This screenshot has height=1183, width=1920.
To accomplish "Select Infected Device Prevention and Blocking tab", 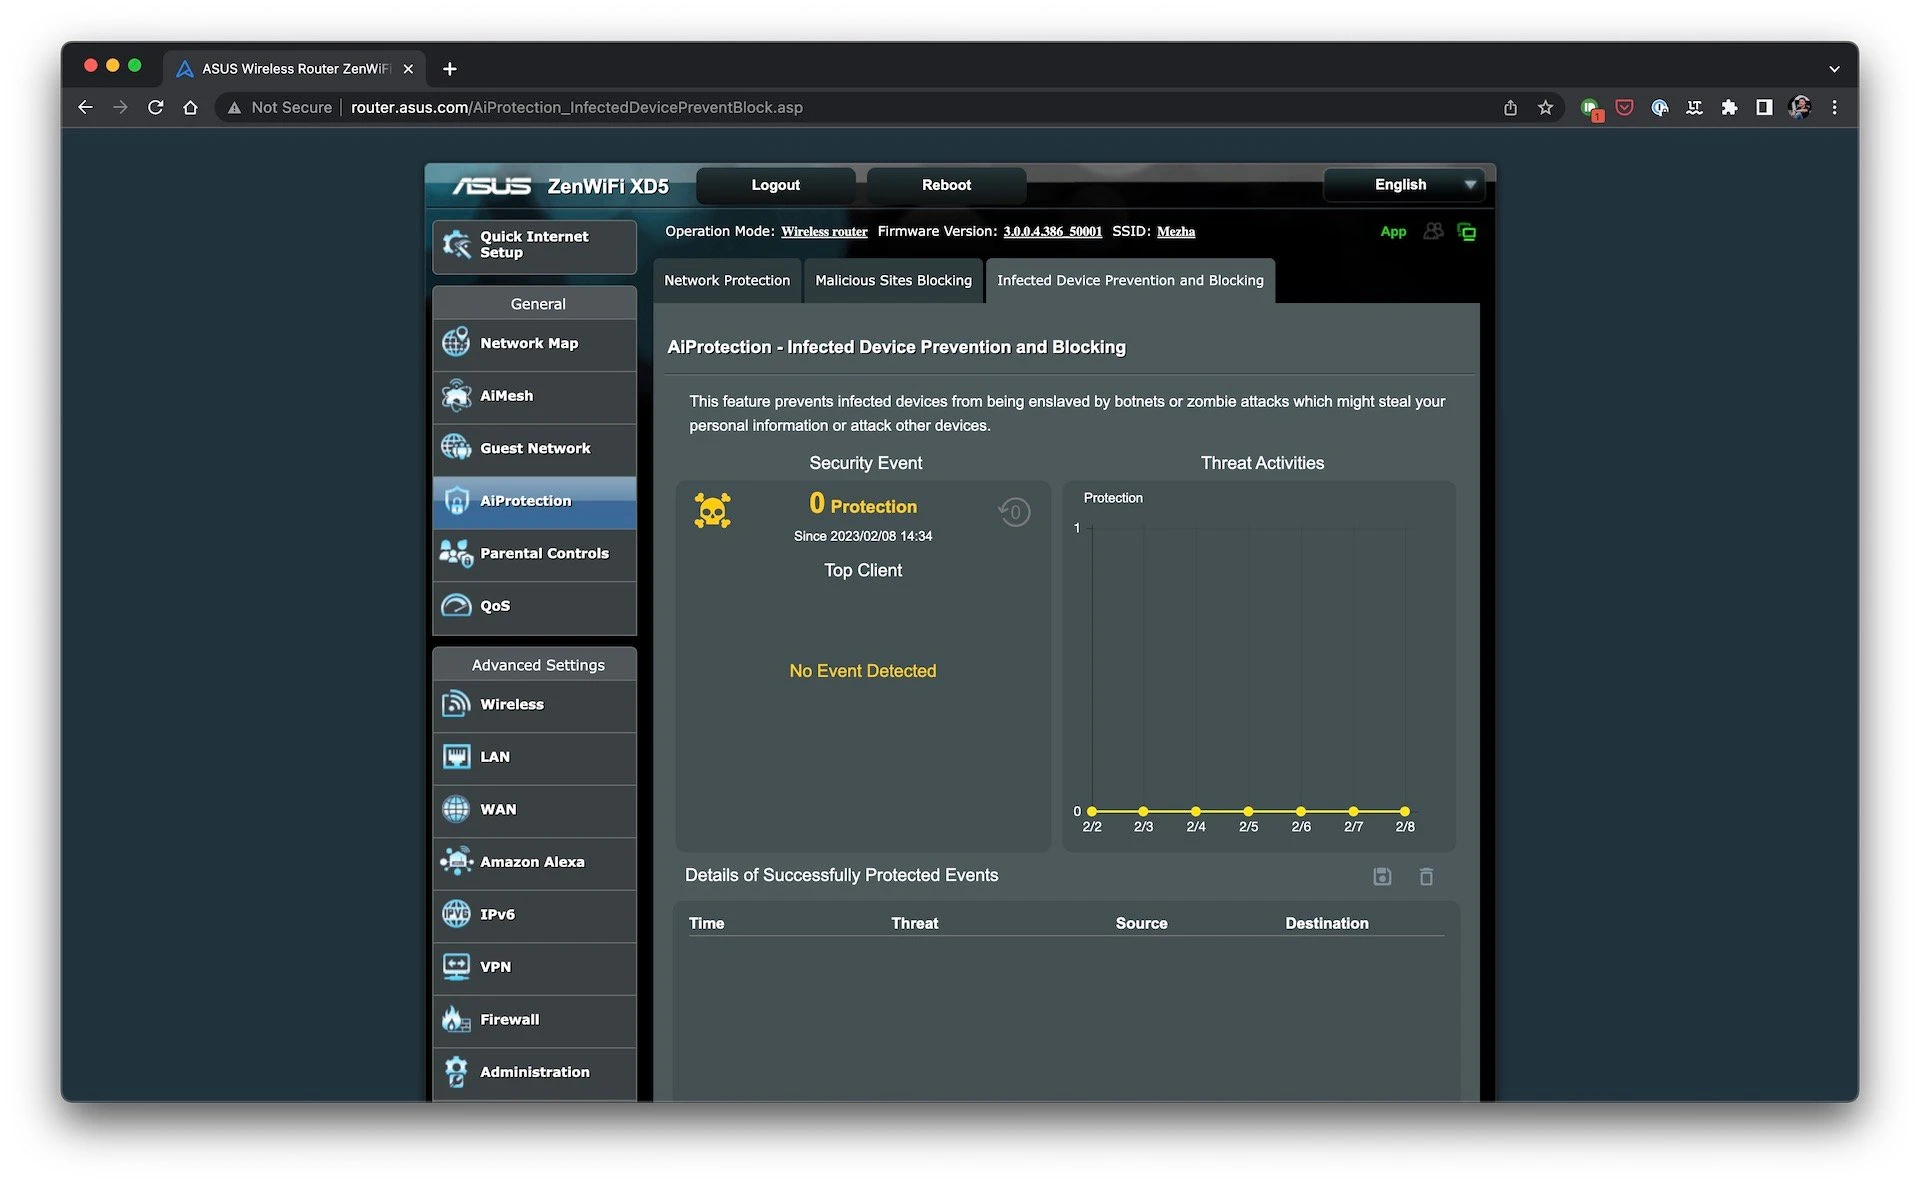I will [1130, 281].
